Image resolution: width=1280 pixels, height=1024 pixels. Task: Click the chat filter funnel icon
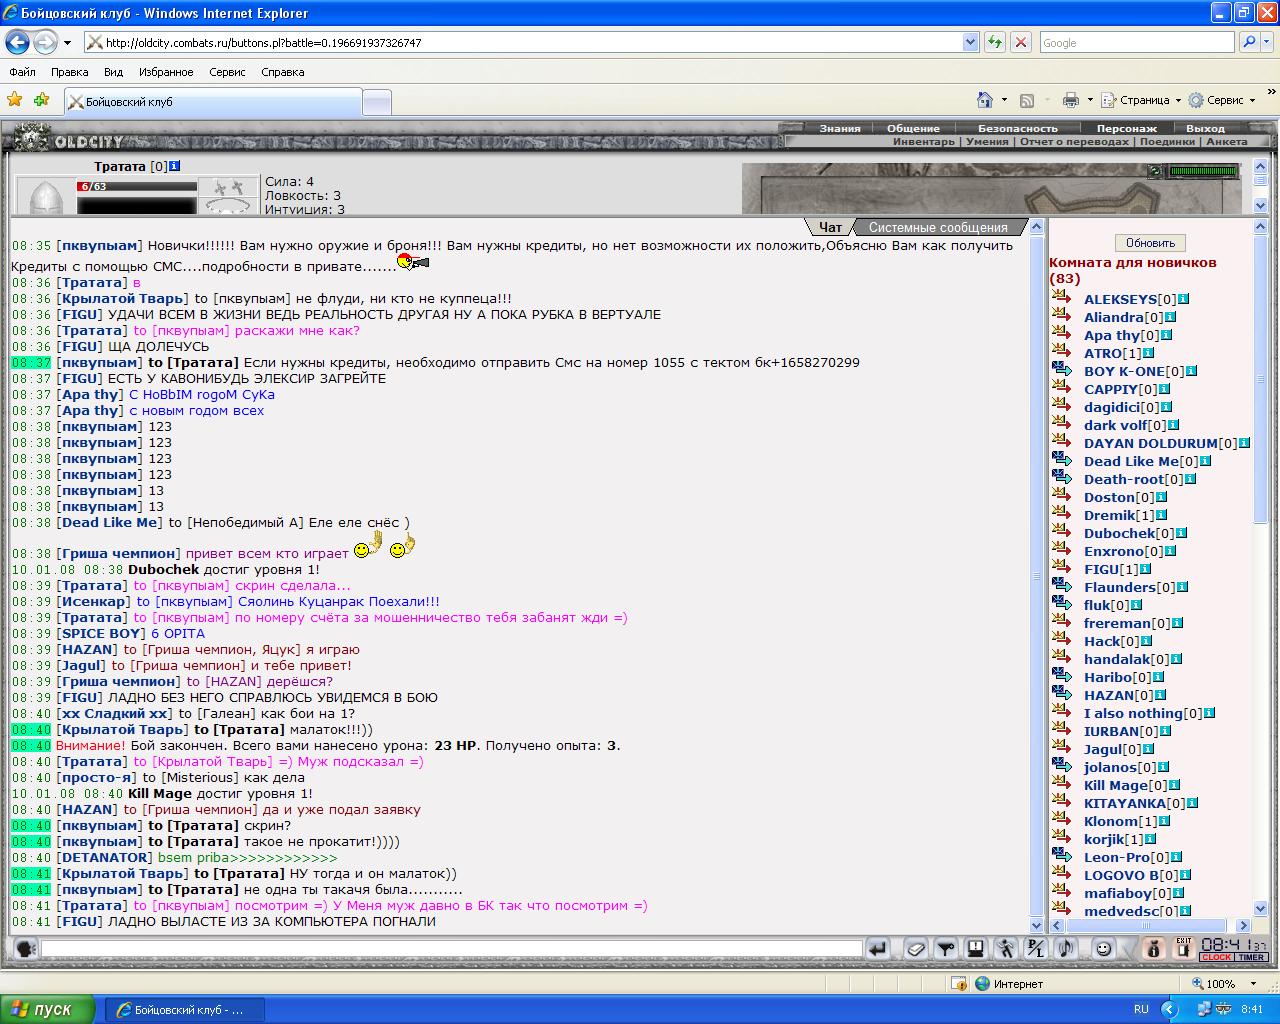pos(945,949)
